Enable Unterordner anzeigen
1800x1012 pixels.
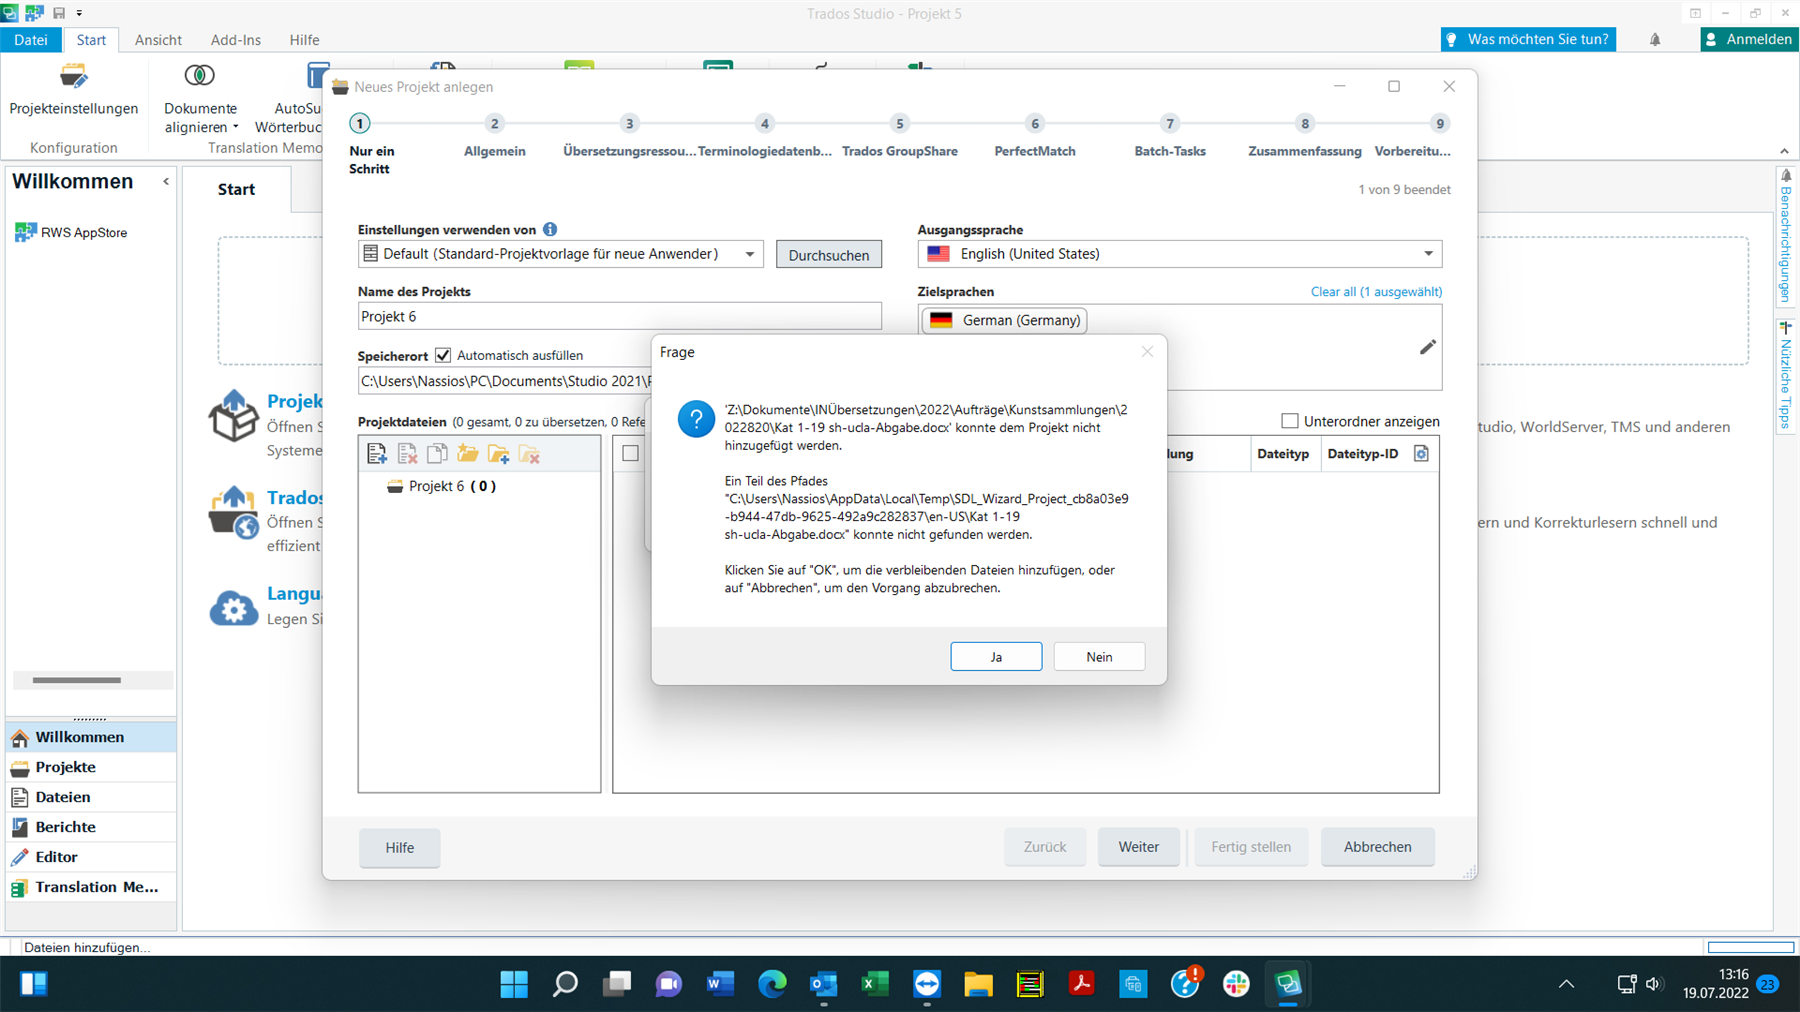point(1288,421)
